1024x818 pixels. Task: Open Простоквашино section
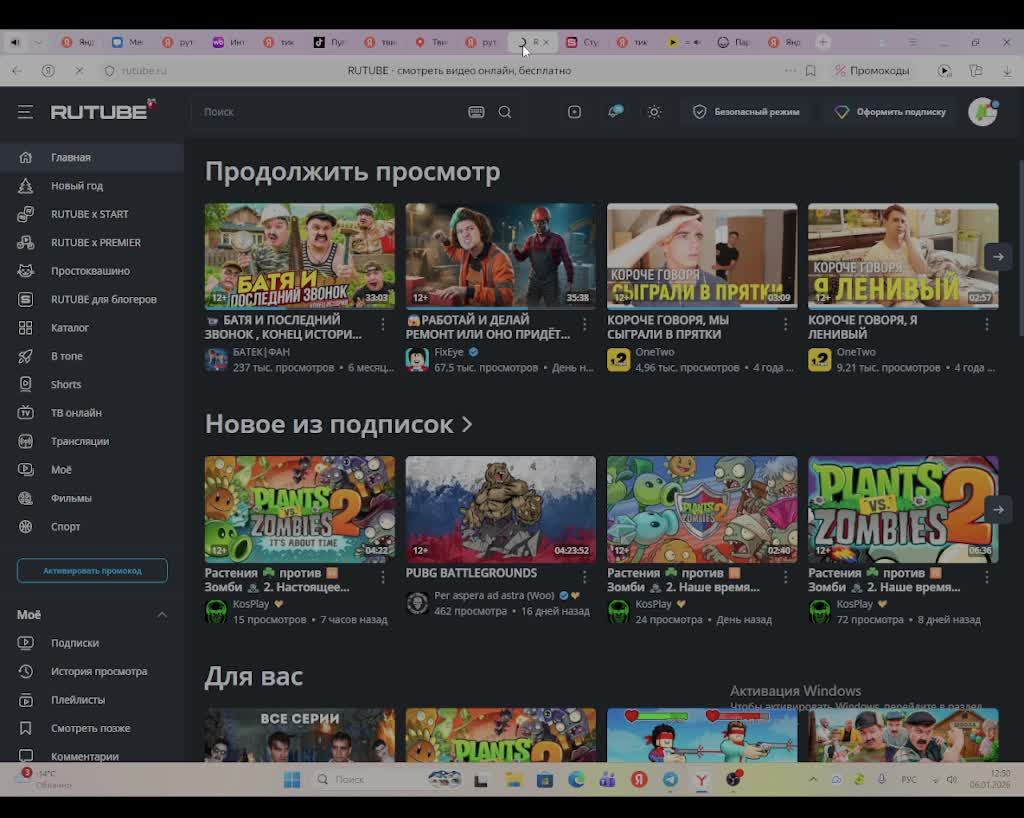coord(91,271)
